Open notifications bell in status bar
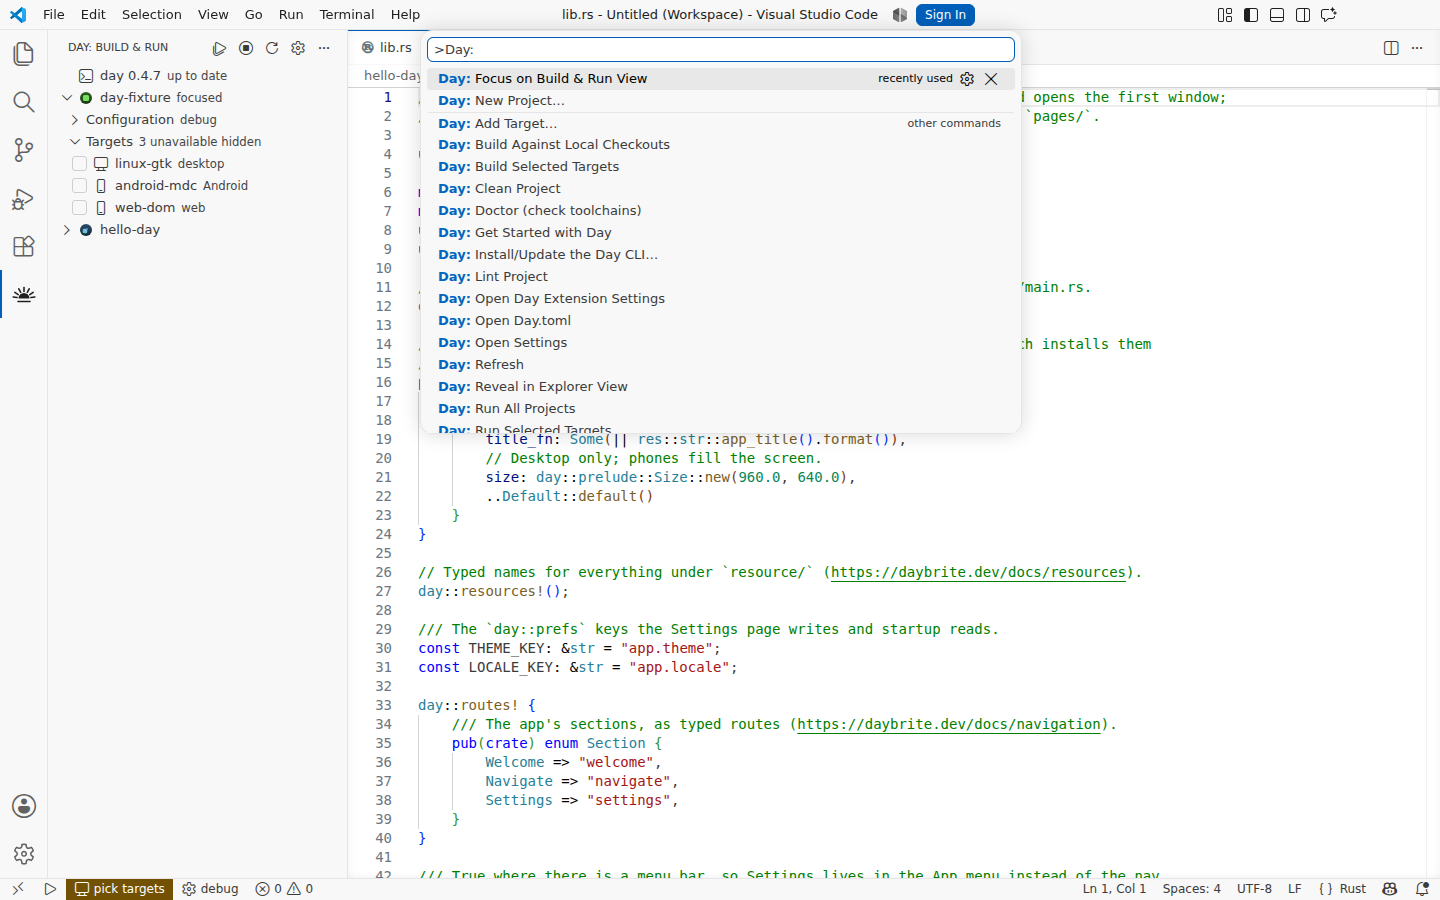Viewport: 1440px width, 900px height. click(1422, 888)
